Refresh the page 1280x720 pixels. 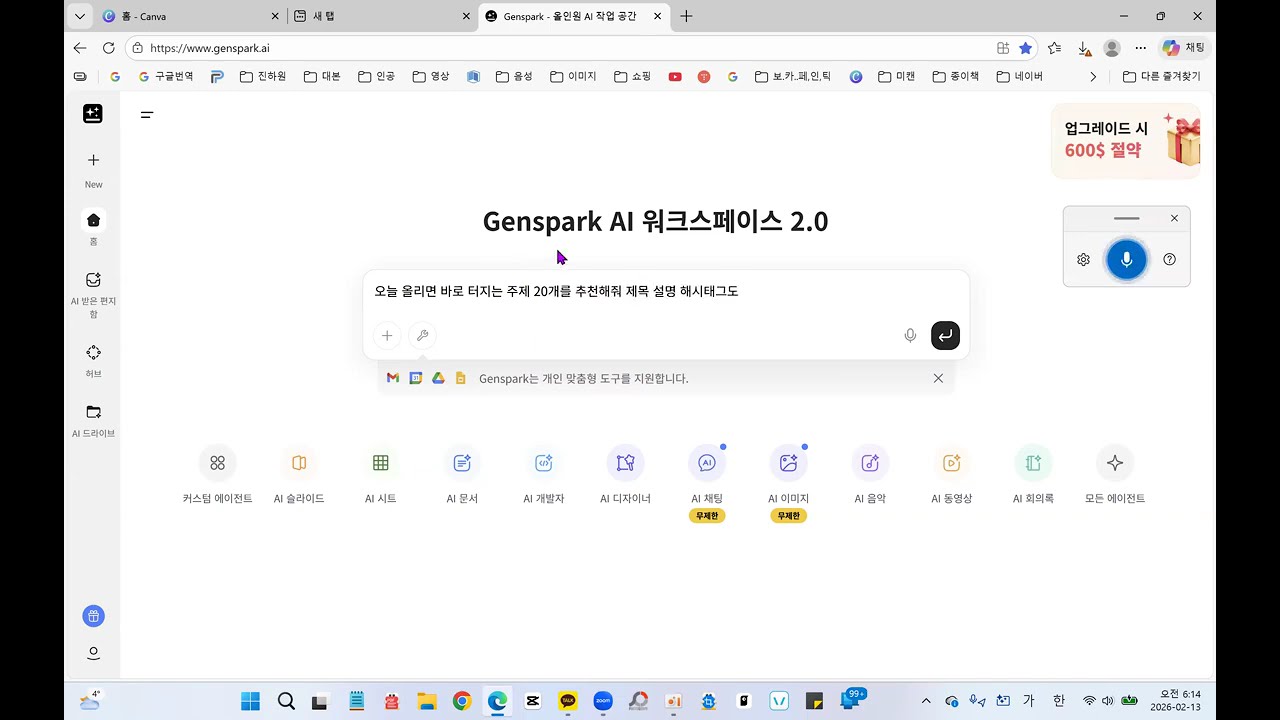pos(109,48)
